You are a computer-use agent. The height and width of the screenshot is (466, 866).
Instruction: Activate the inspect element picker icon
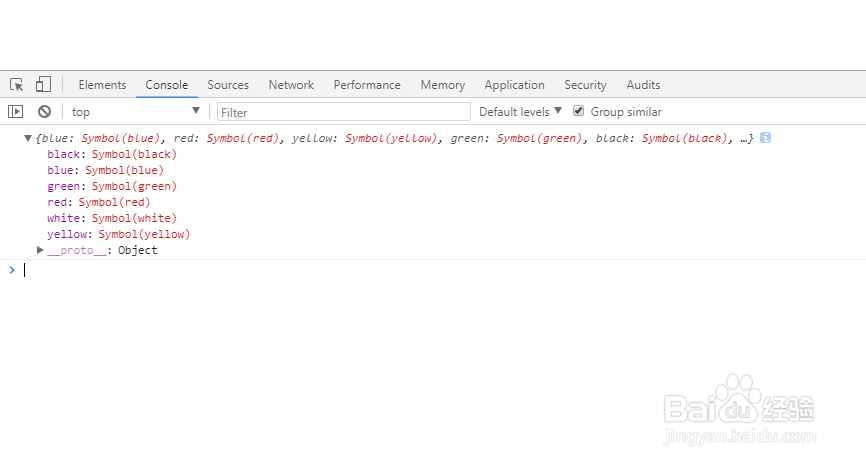coord(17,84)
